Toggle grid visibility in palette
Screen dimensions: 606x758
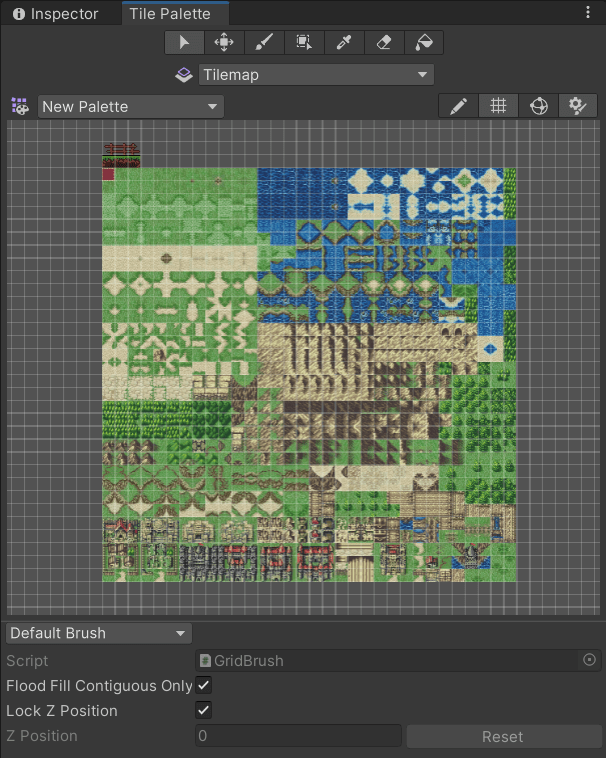click(x=498, y=106)
